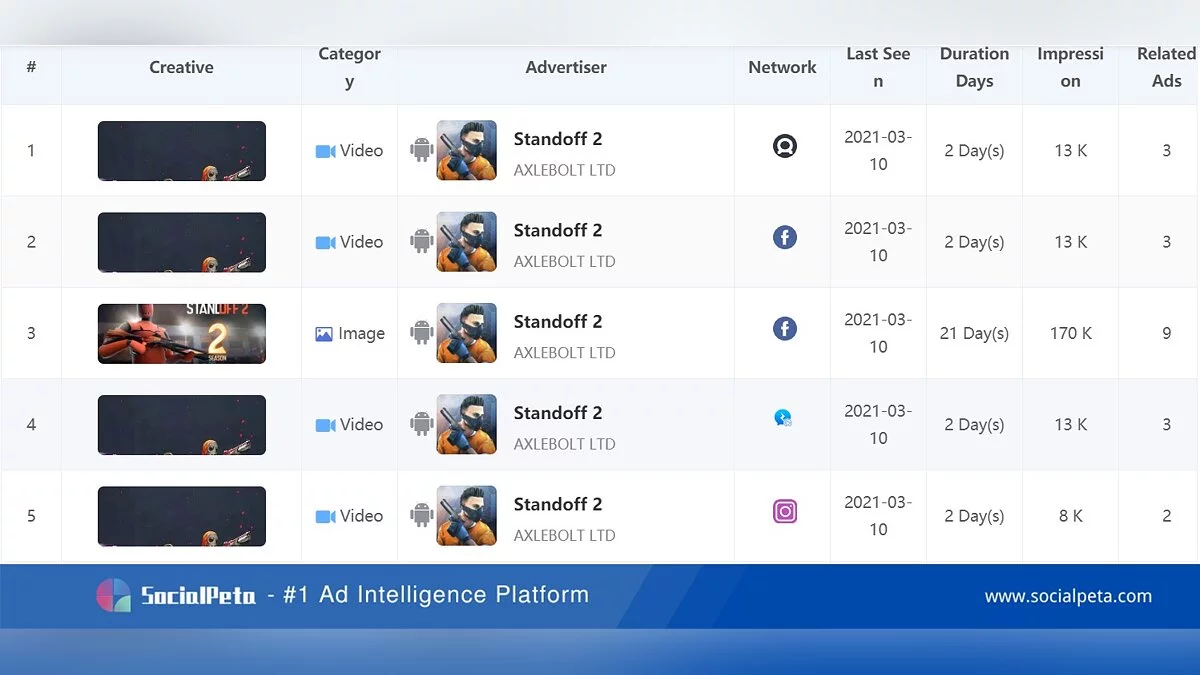Viewport: 1200px width, 675px height.
Task: Click AXLEBOLT LTD text in row 5
Action: [564, 535]
